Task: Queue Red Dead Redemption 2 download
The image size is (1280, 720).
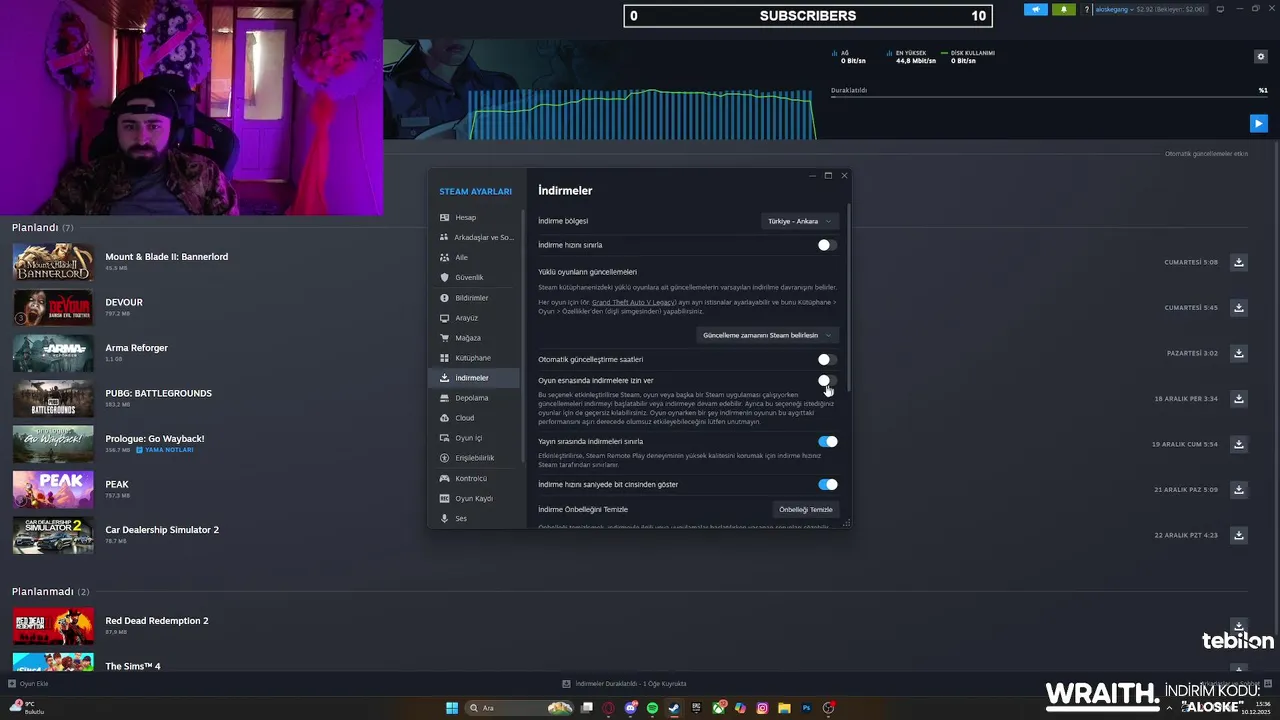Action: (1239, 626)
